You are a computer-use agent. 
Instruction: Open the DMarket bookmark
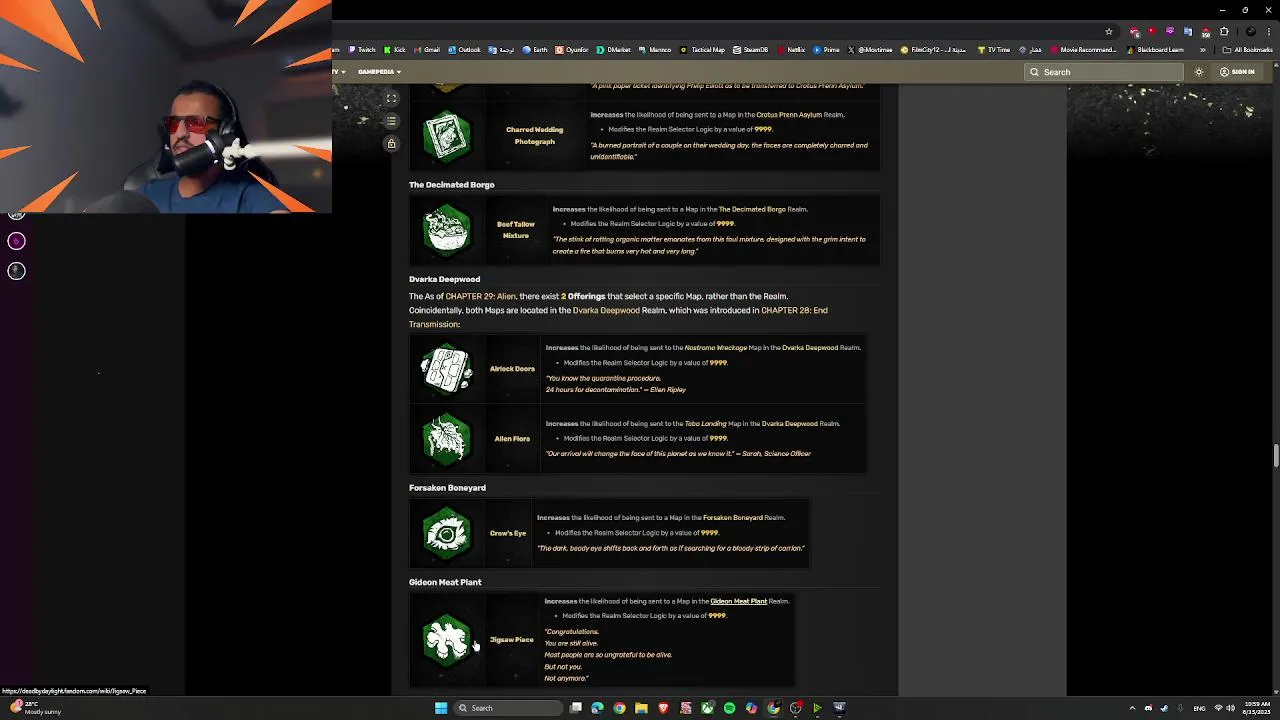click(x=614, y=50)
